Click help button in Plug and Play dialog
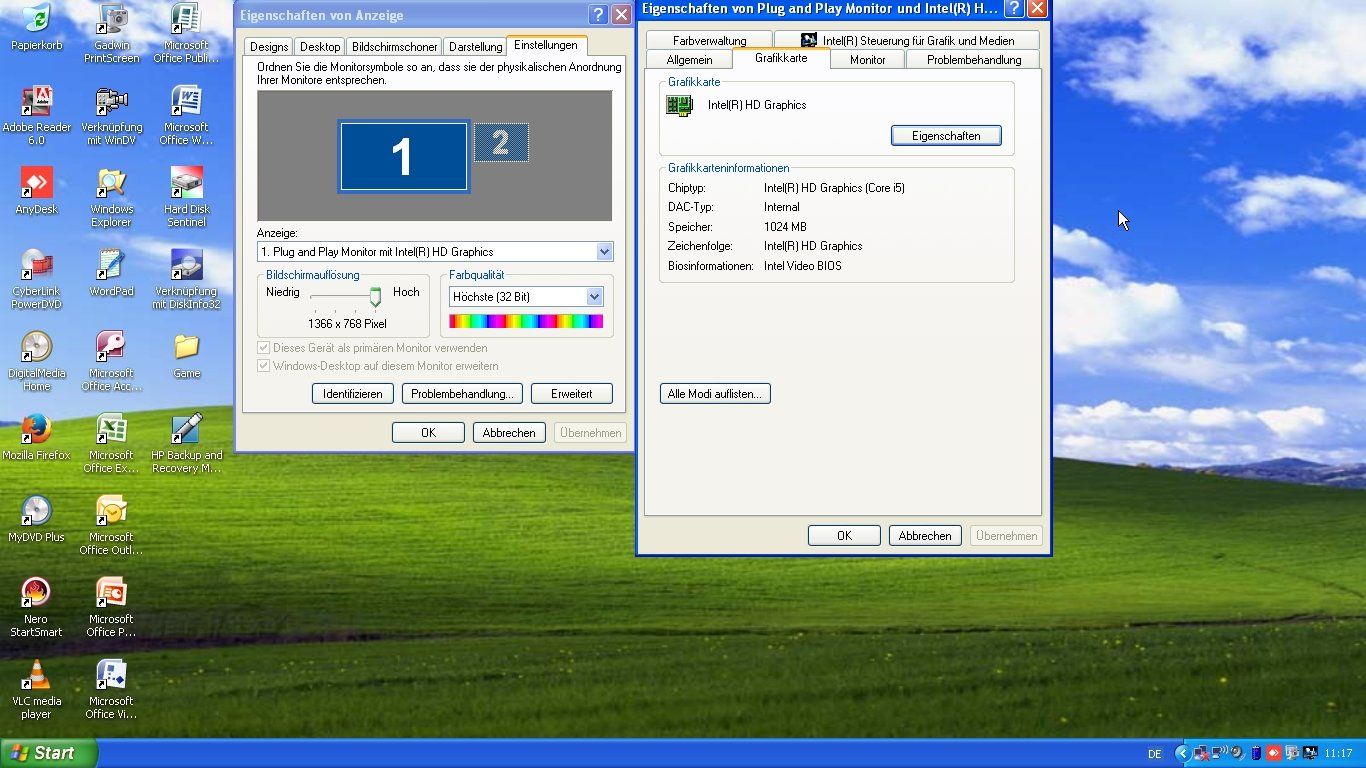The width and height of the screenshot is (1366, 768). 1014,9
